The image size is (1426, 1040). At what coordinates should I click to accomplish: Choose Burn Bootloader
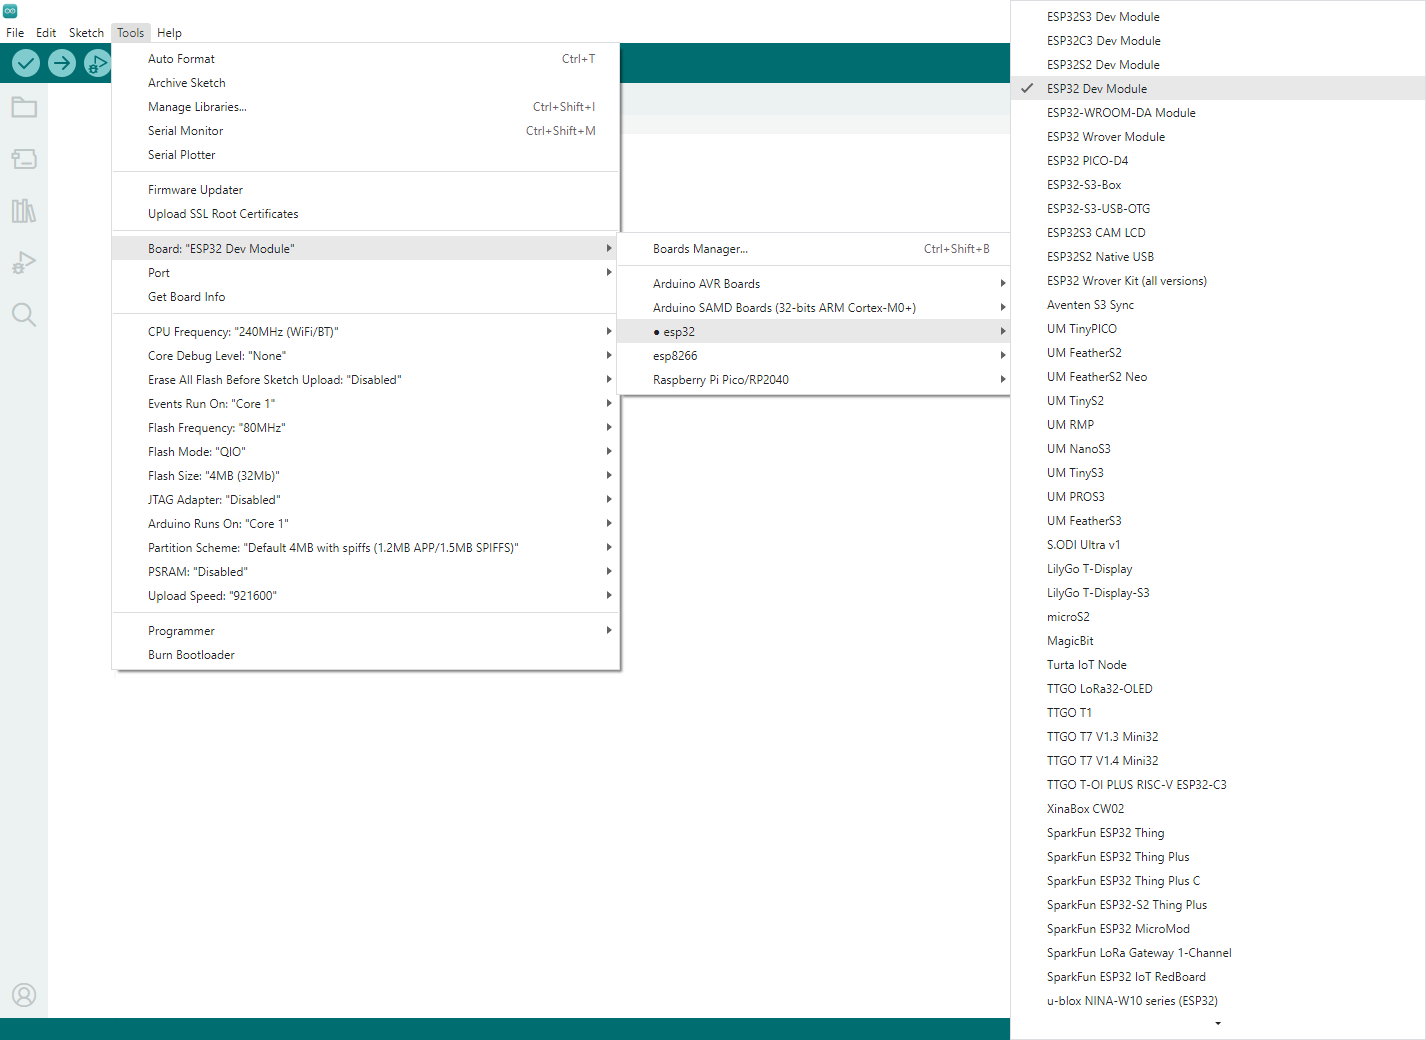(x=366, y=655)
